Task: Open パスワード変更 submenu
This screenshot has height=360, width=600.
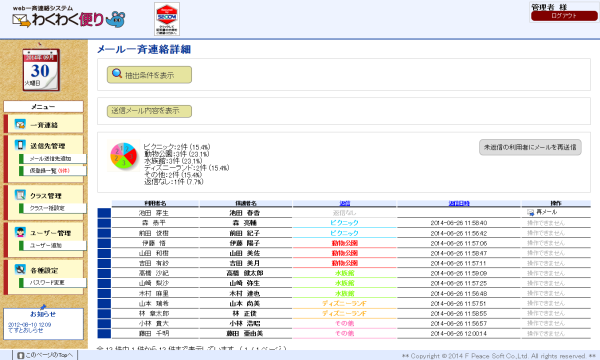Action: point(52,282)
